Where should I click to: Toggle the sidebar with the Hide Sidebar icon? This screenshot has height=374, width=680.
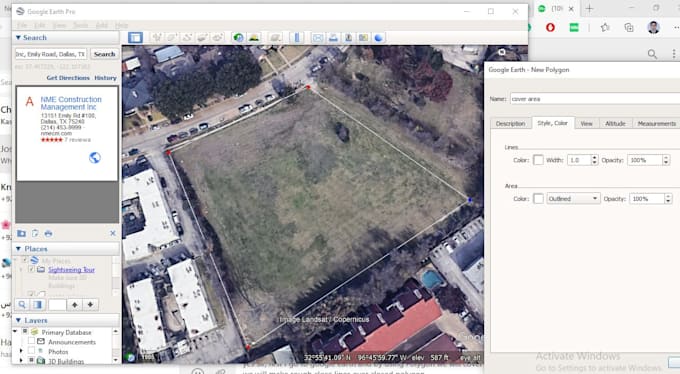tap(135, 38)
